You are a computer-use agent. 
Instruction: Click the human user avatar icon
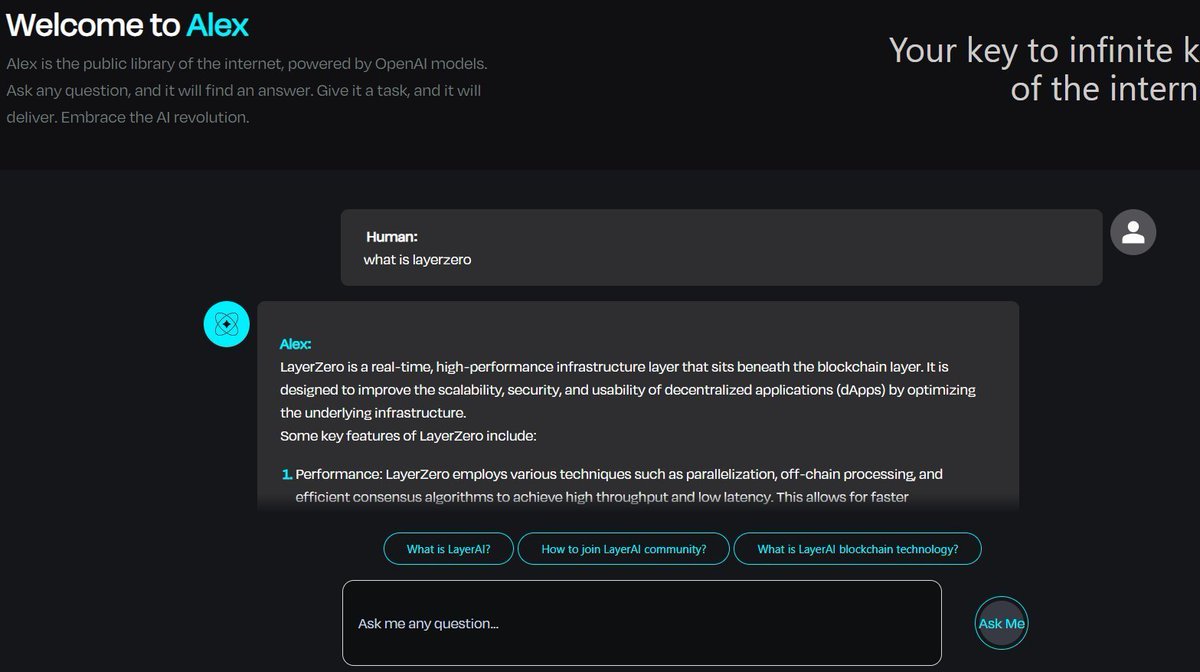pos(1133,232)
